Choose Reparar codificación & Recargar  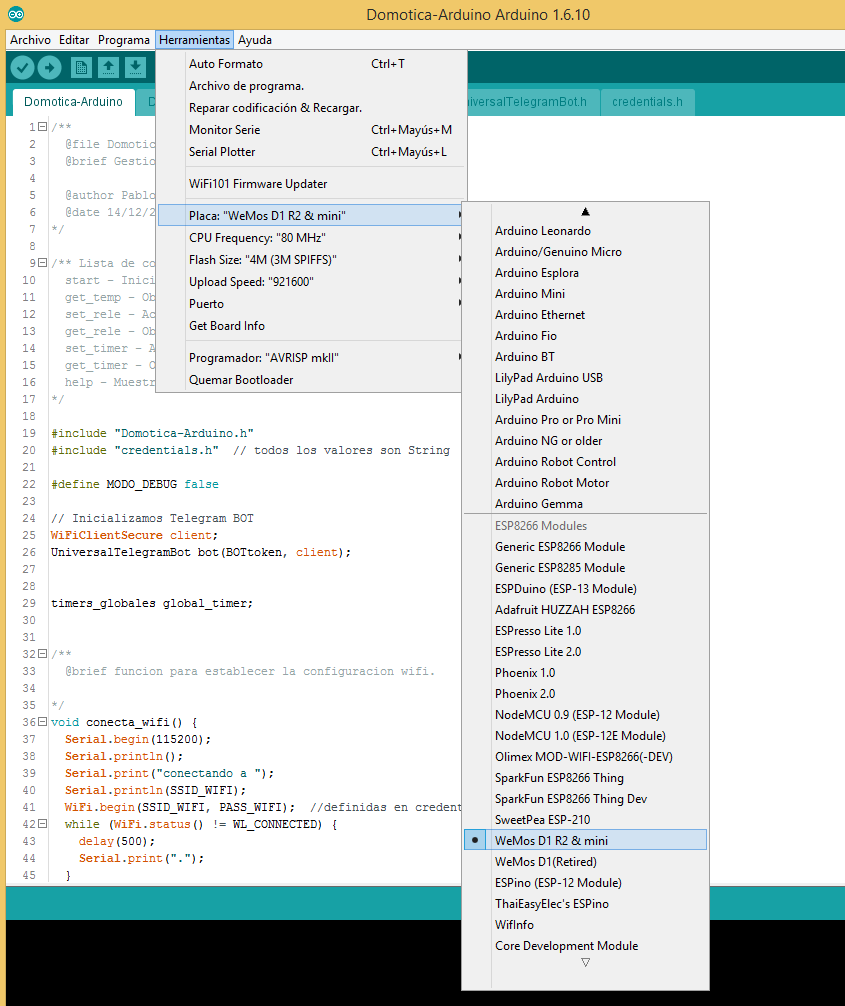[x=311, y=108]
